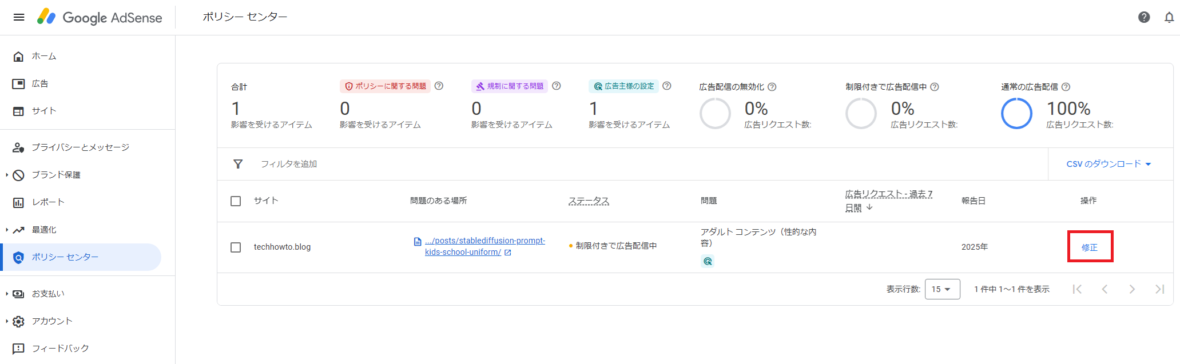Click help icon beside 広告配信の無効化
The width and height of the screenshot is (1180, 364).
click(x=772, y=86)
